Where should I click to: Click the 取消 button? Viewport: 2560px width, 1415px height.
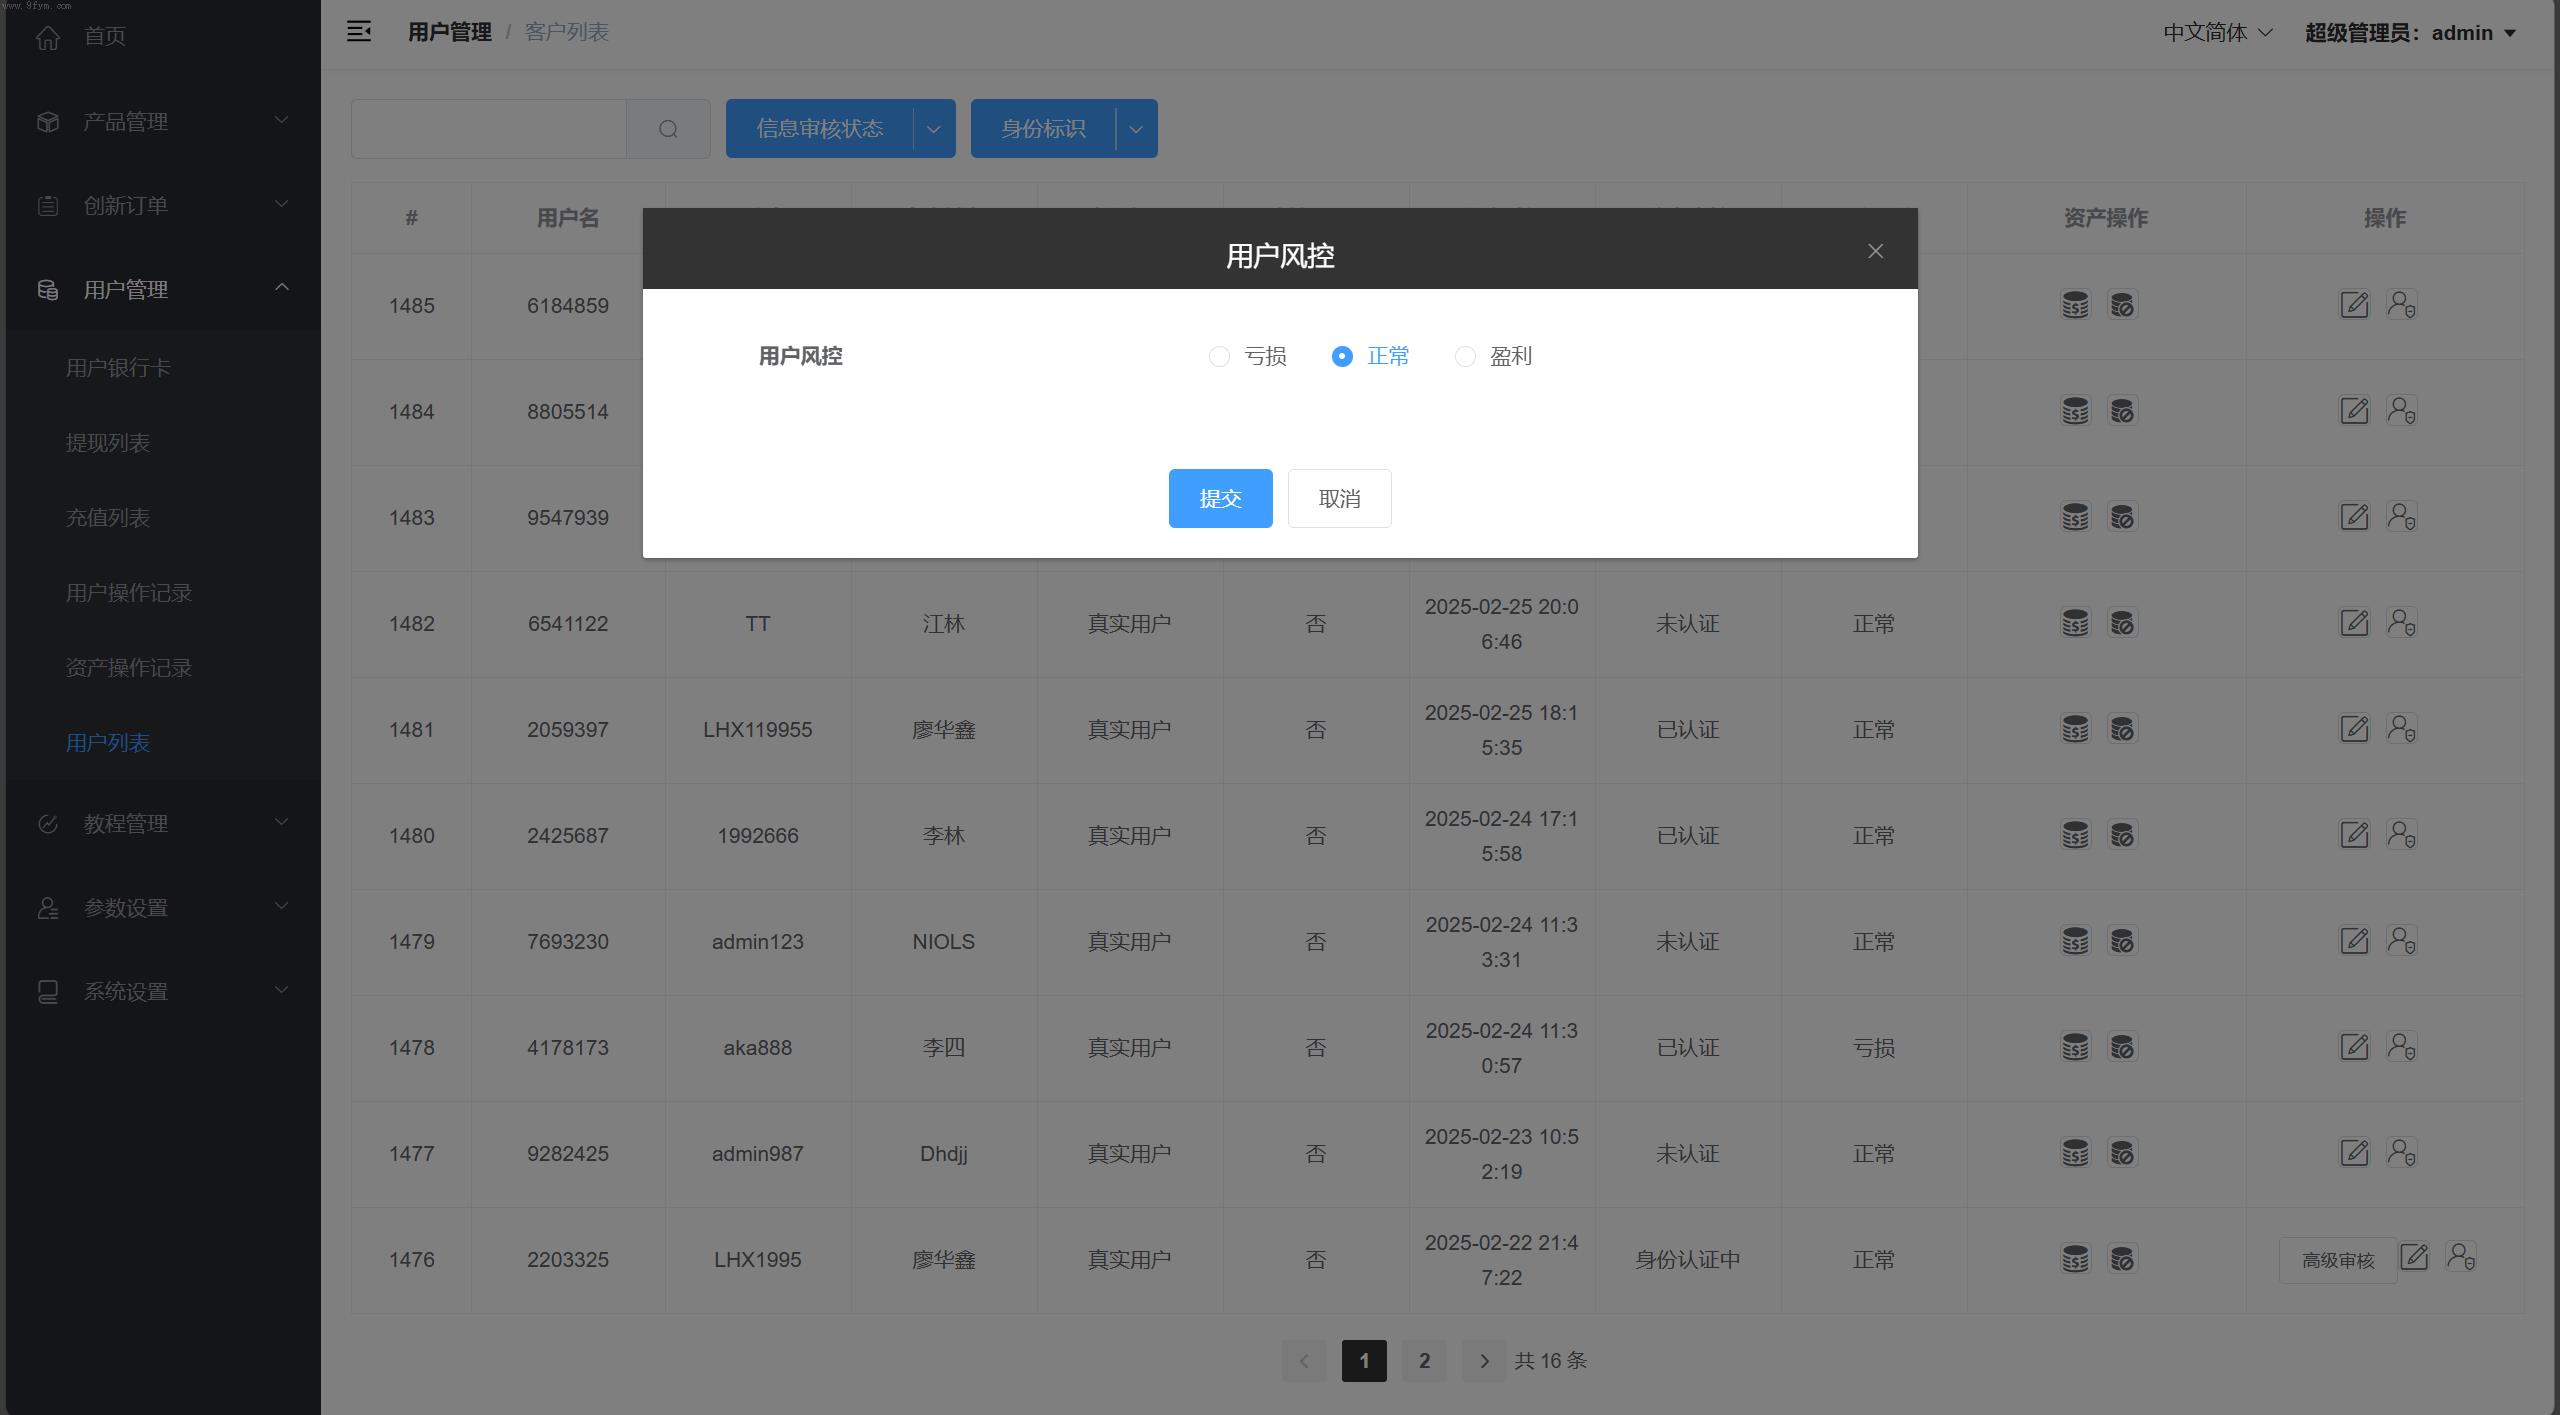[x=1339, y=498]
